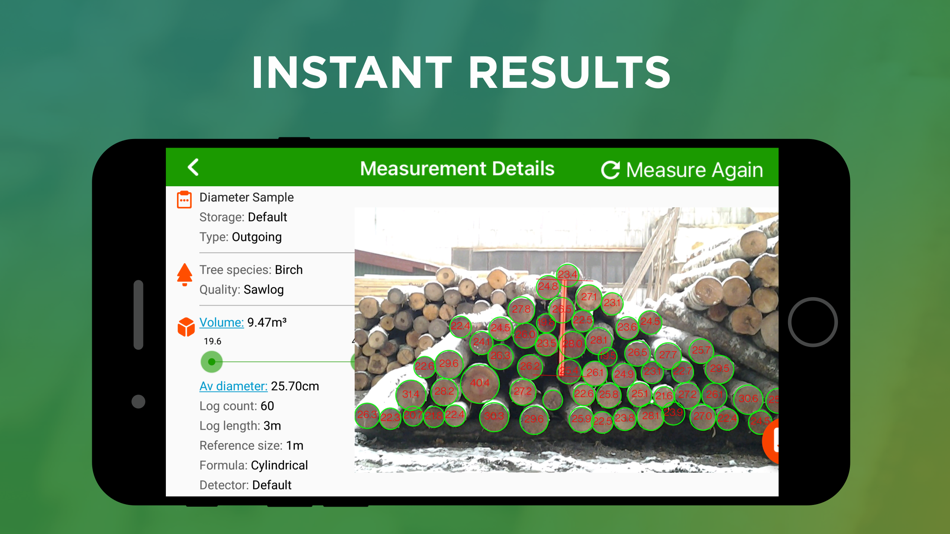This screenshot has width=950, height=534.
Task: Click the Measure Again label
Action: click(x=694, y=170)
